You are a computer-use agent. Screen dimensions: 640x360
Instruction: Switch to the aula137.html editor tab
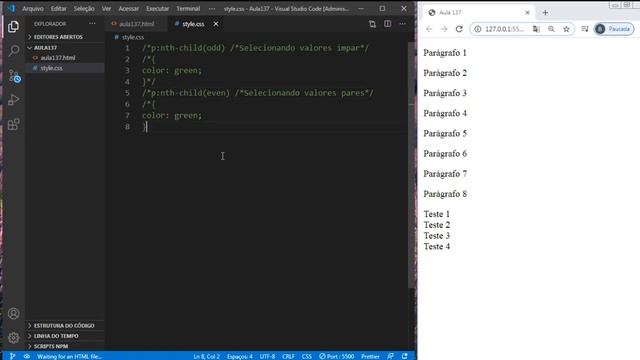pos(136,24)
